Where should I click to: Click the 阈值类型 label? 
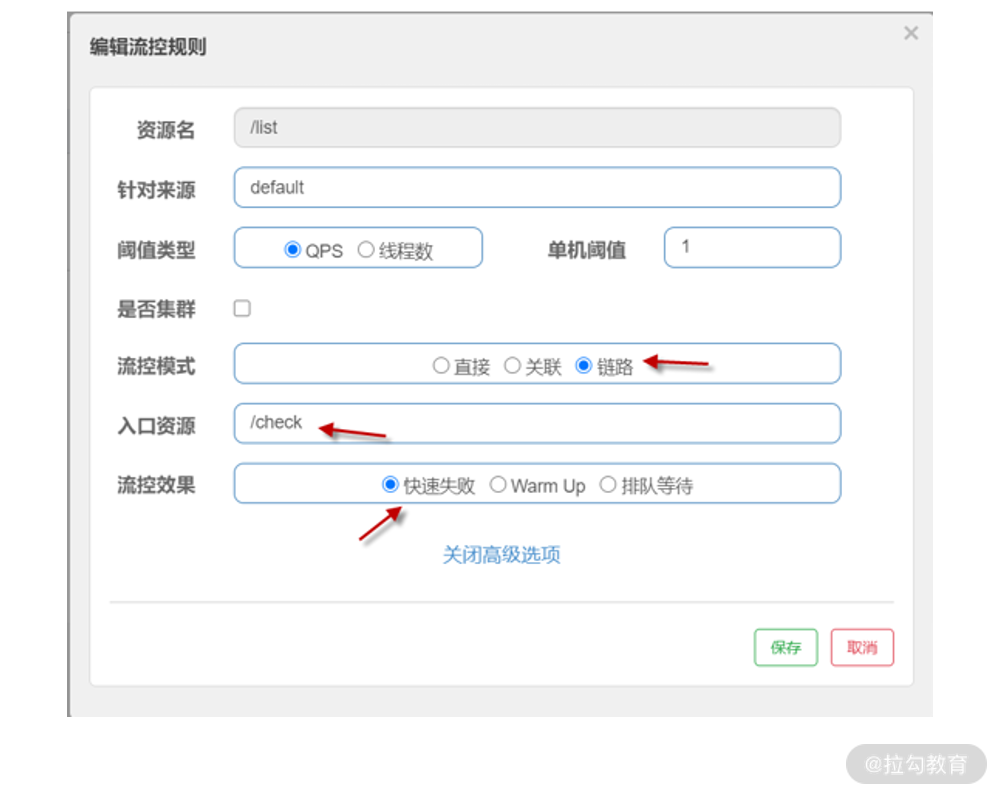coord(156,250)
